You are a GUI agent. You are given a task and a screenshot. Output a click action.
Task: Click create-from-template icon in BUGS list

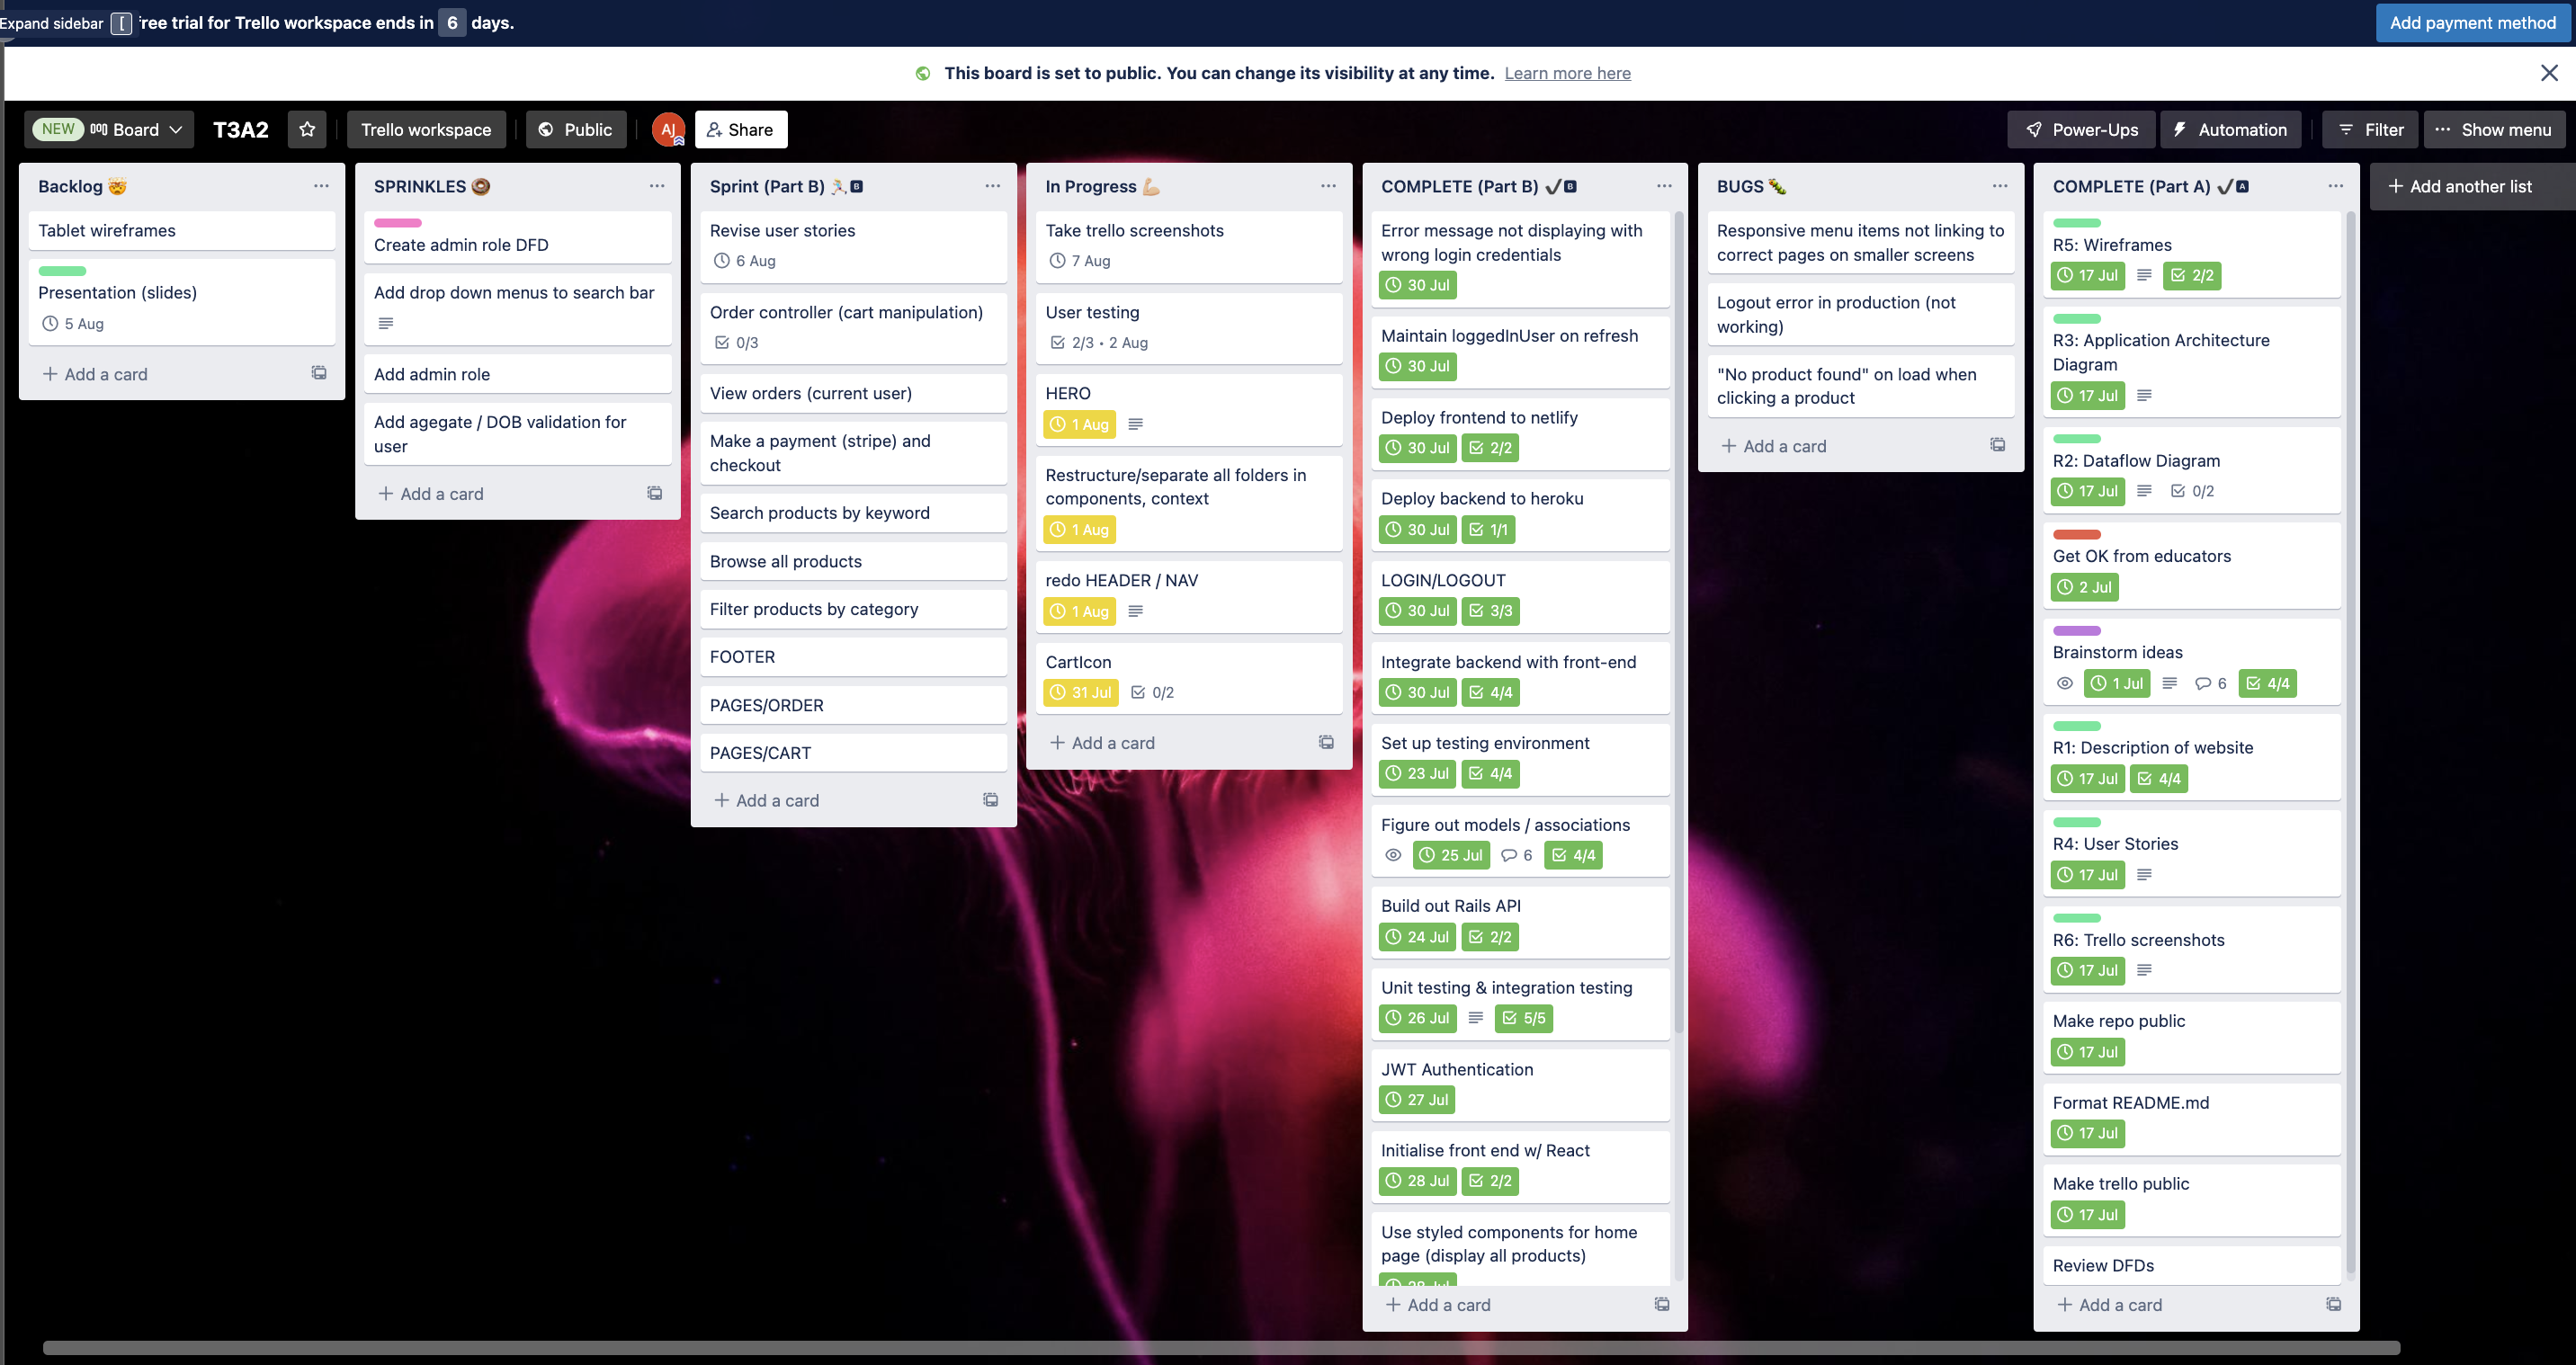1997,445
